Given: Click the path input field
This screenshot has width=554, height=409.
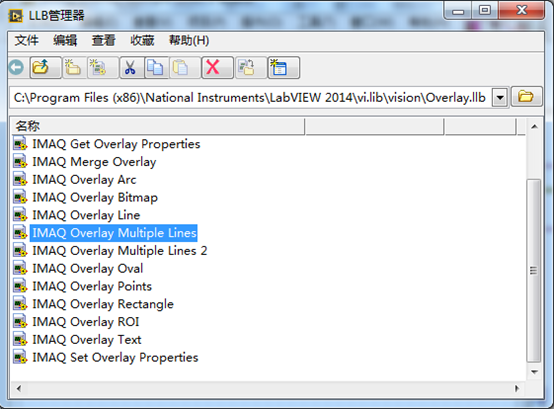Looking at the screenshot, I should click(249, 97).
